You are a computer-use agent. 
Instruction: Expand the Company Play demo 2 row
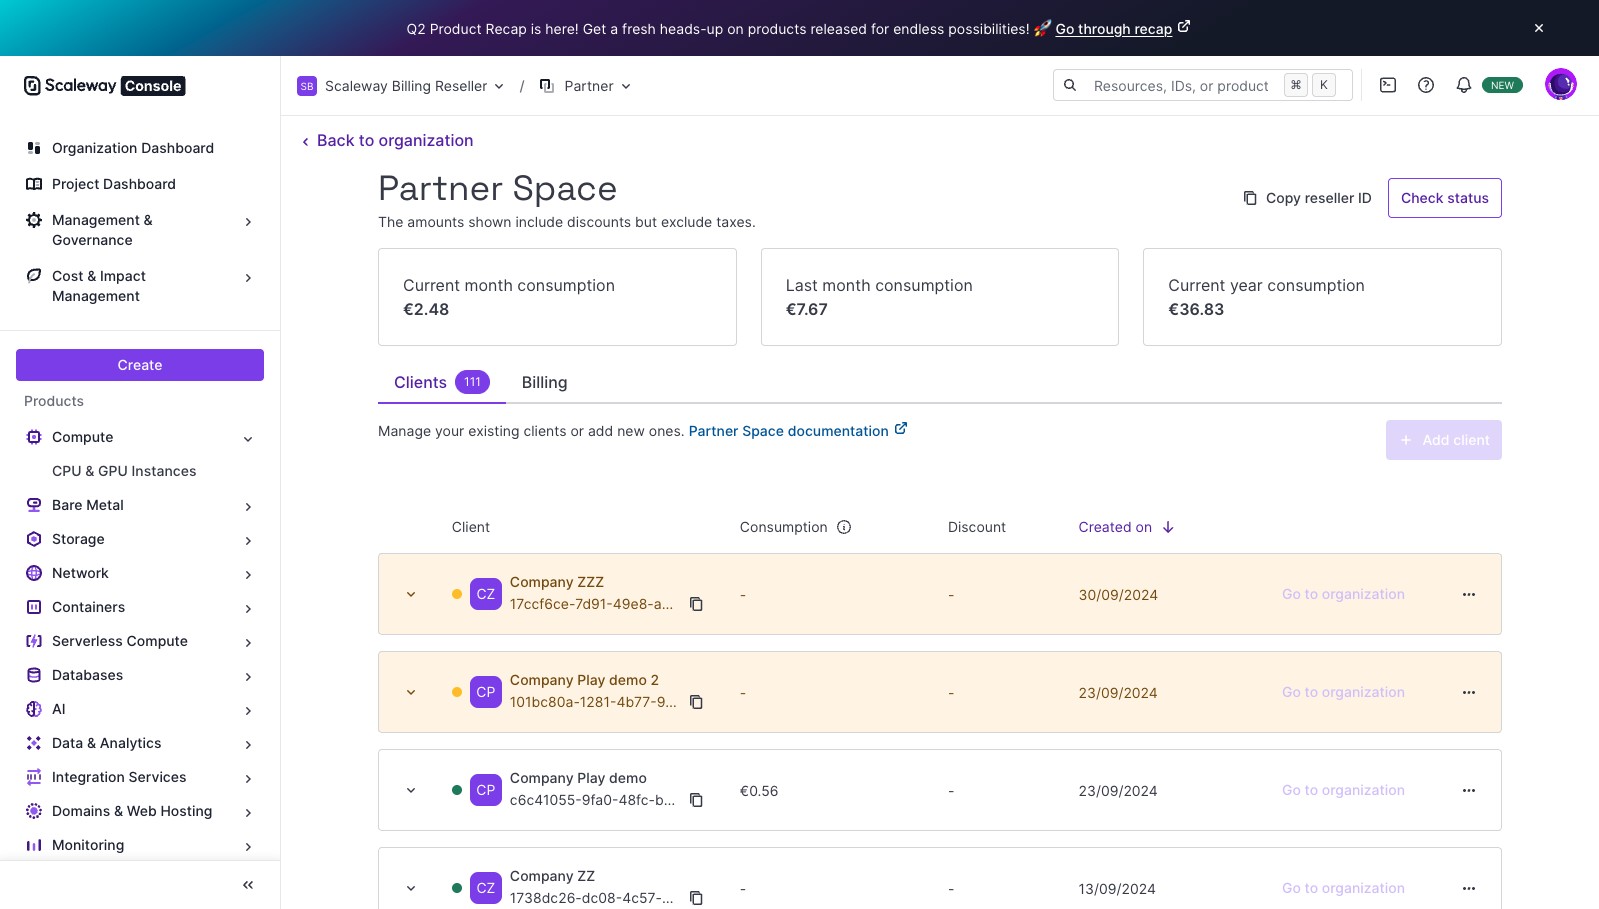click(411, 692)
